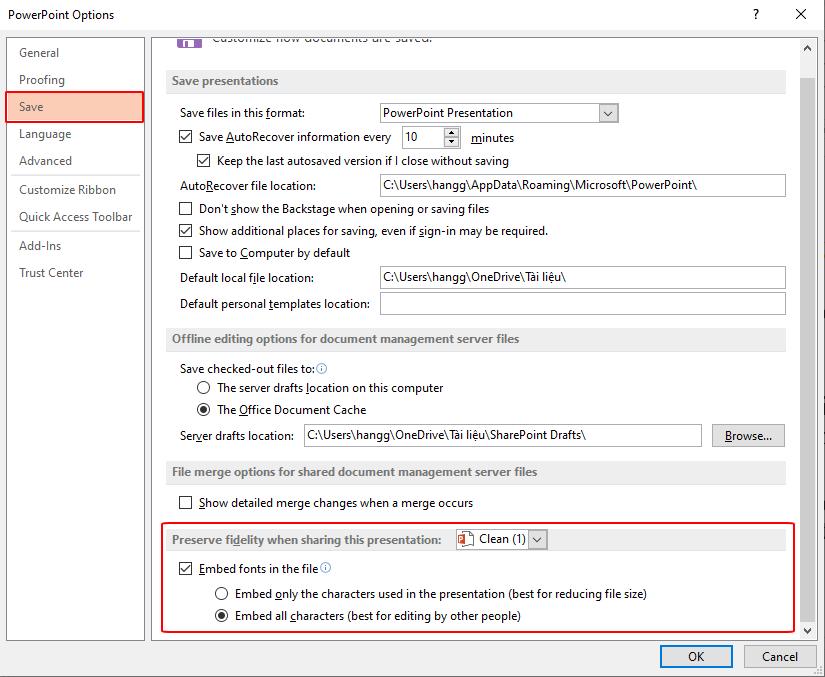Open the Help question mark icon
Screen dimensions: 825x677
756,14
